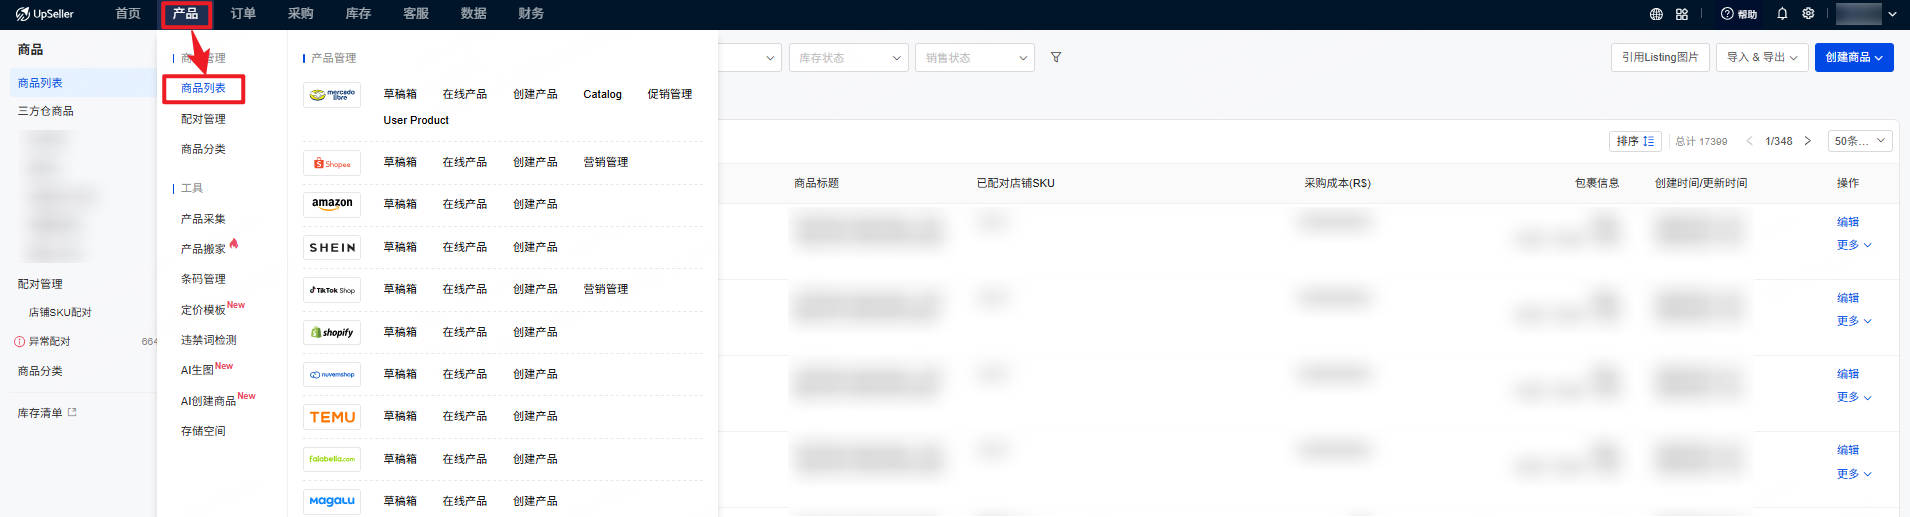Viewport: 1910px width, 517px height.
Task: Open Amazon 草稿箱 link
Action: pyautogui.click(x=400, y=204)
